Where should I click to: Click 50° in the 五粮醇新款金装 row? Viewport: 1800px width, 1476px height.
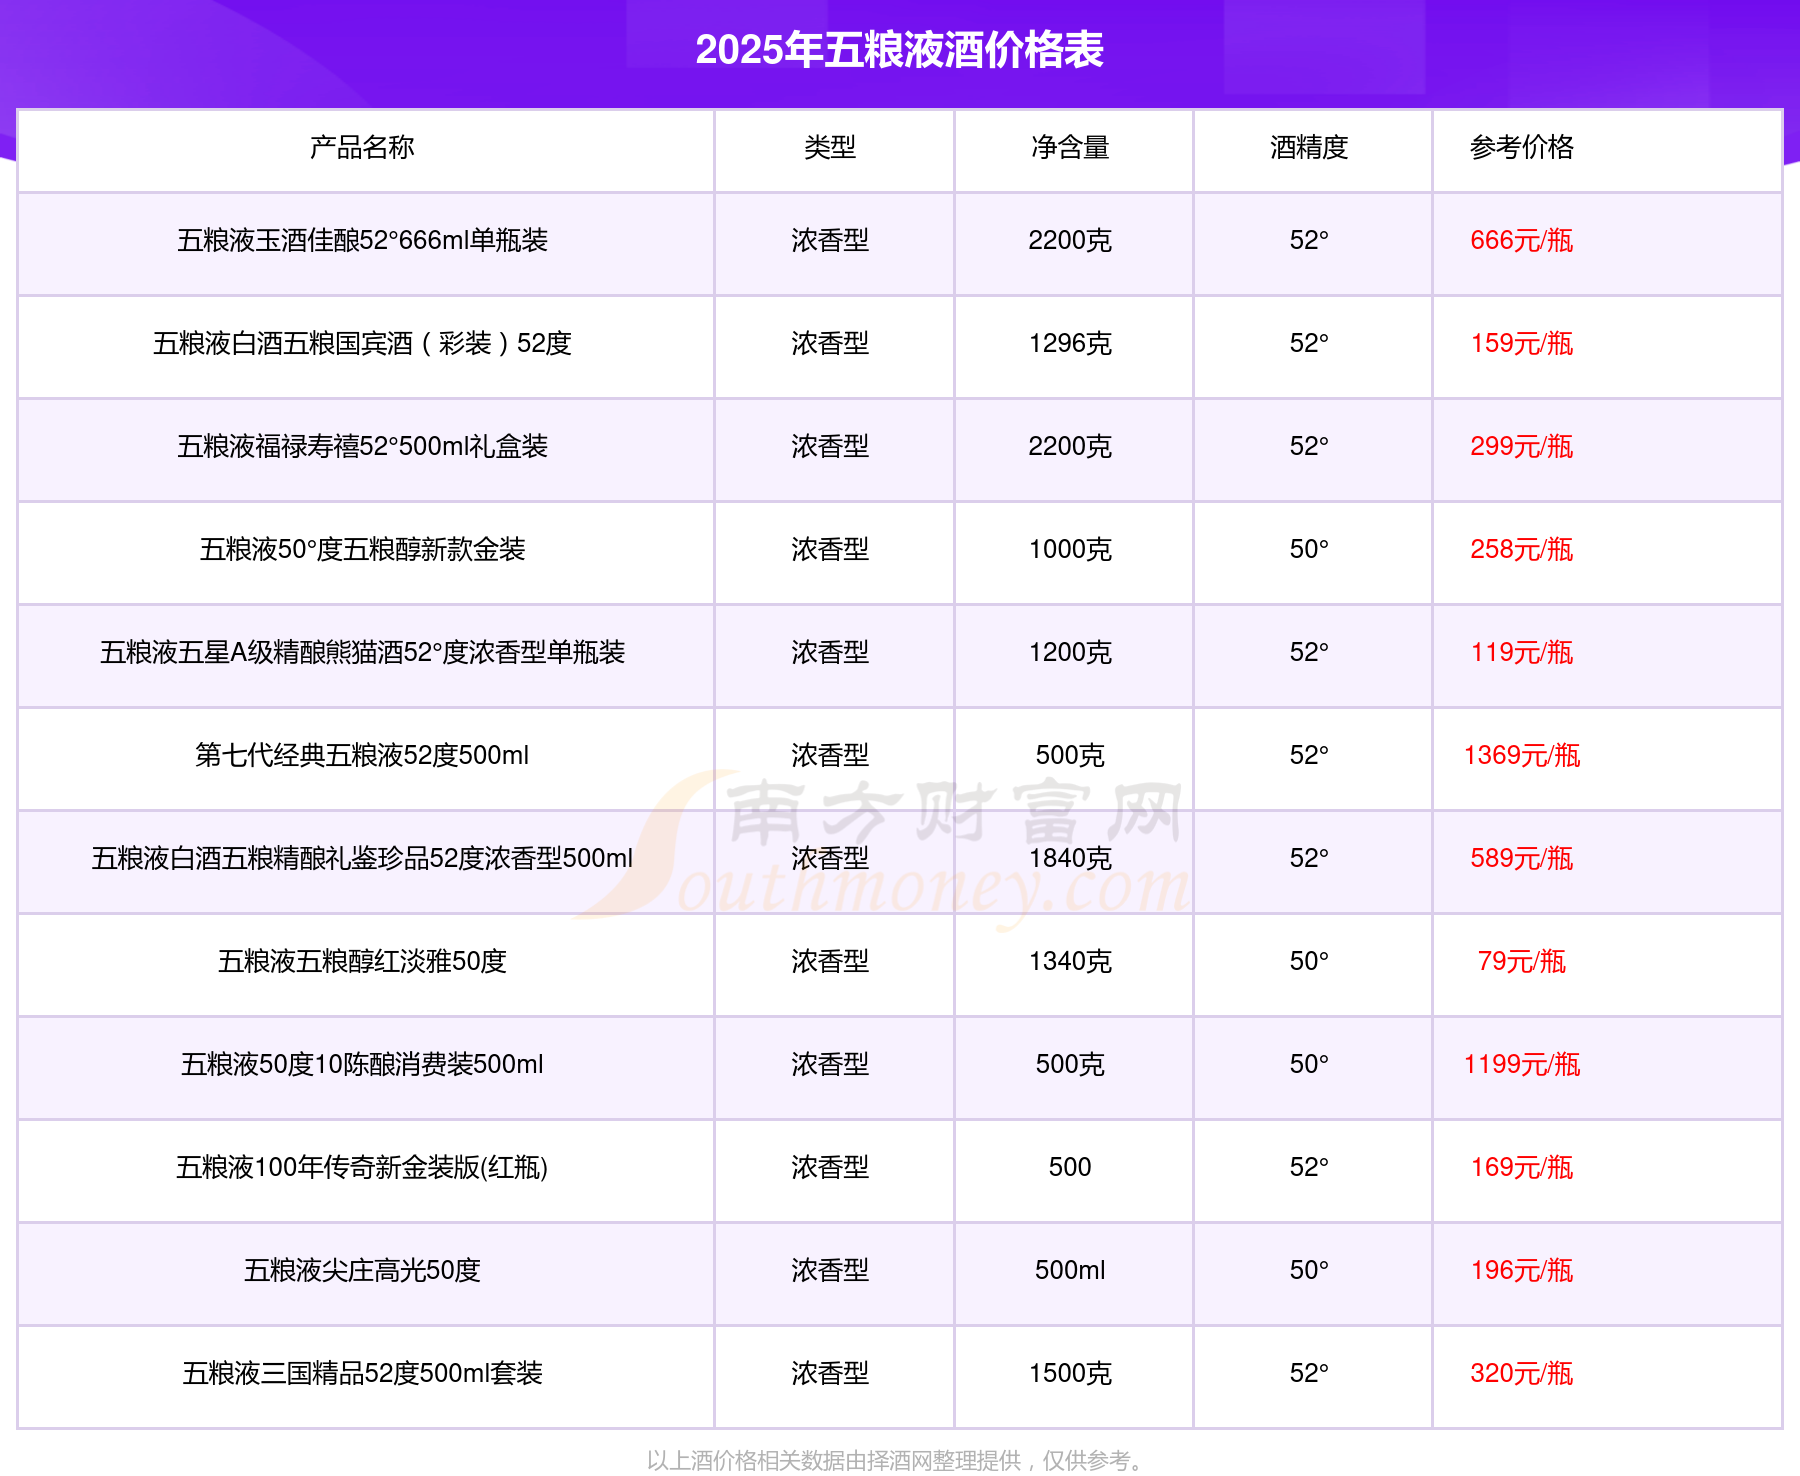pyautogui.click(x=1309, y=549)
